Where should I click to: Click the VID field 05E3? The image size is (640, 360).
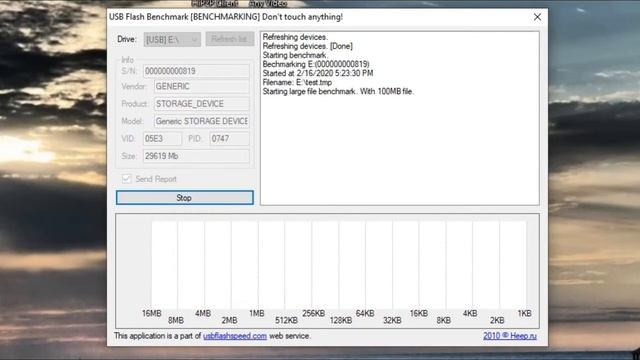[162, 139]
